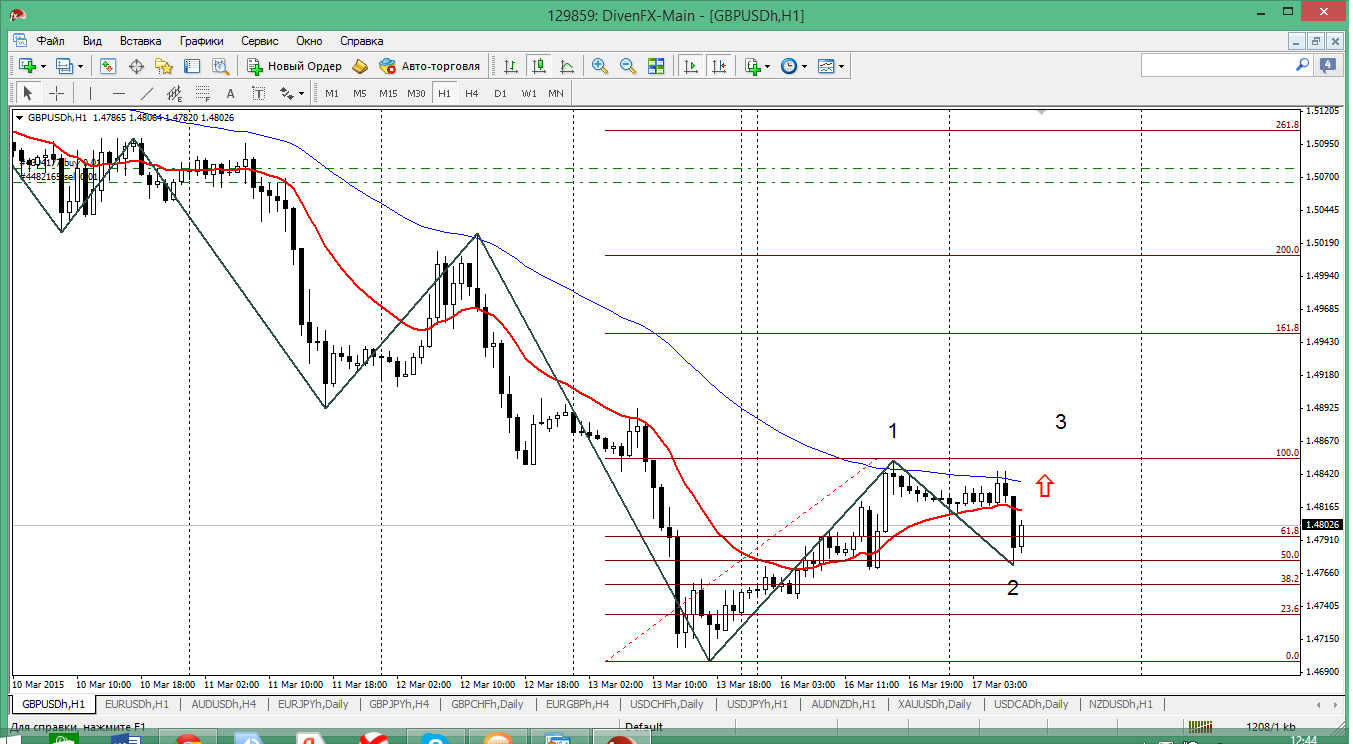This screenshot has width=1353, height=744.
Task: Switch chart to line chart type
Action: [x=567, y=66]
